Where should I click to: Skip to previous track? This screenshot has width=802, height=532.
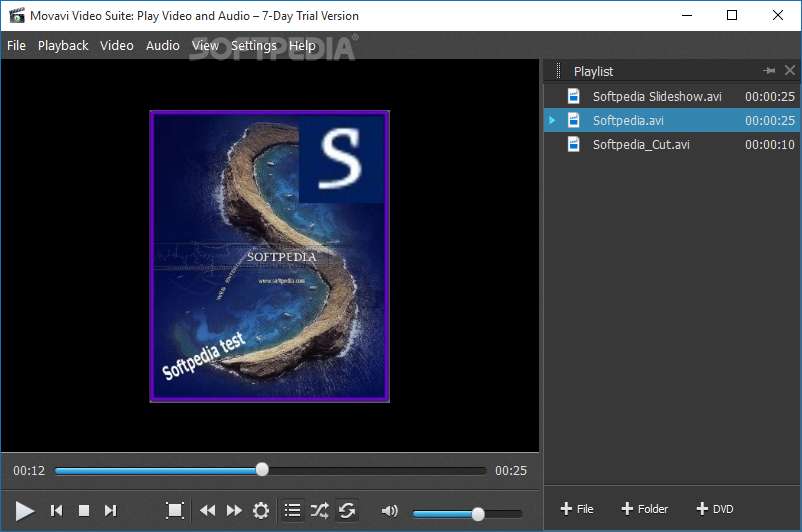[x=56, y=511]
